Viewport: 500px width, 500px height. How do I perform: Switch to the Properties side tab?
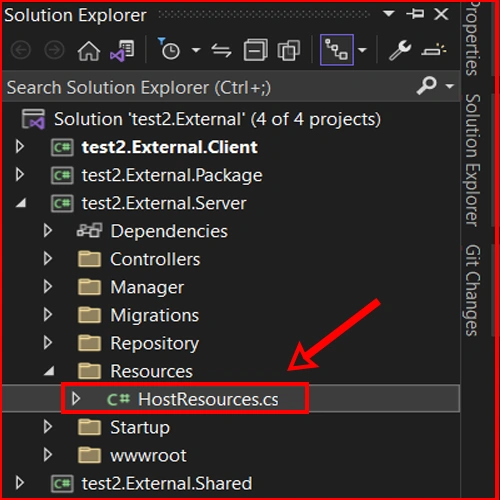(x=472, y=38)
